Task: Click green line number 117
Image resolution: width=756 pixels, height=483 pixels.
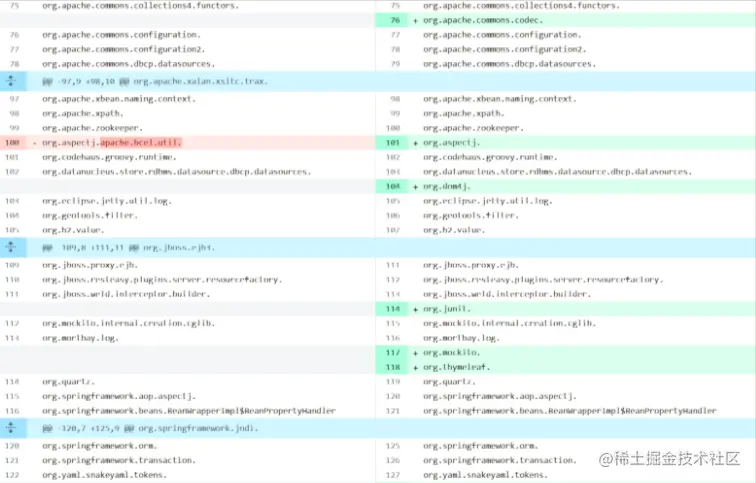Action: tap(392, 352)
